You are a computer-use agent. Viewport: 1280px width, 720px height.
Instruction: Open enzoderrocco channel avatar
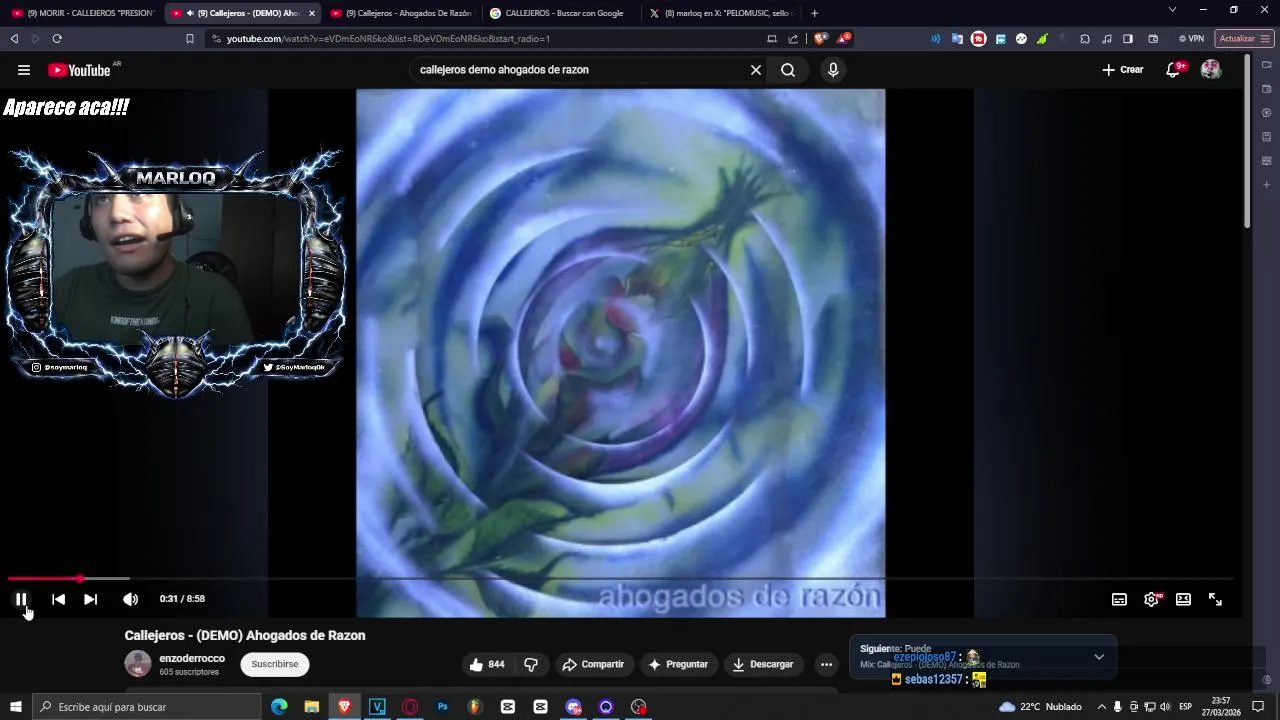click(x=138, y=664)
